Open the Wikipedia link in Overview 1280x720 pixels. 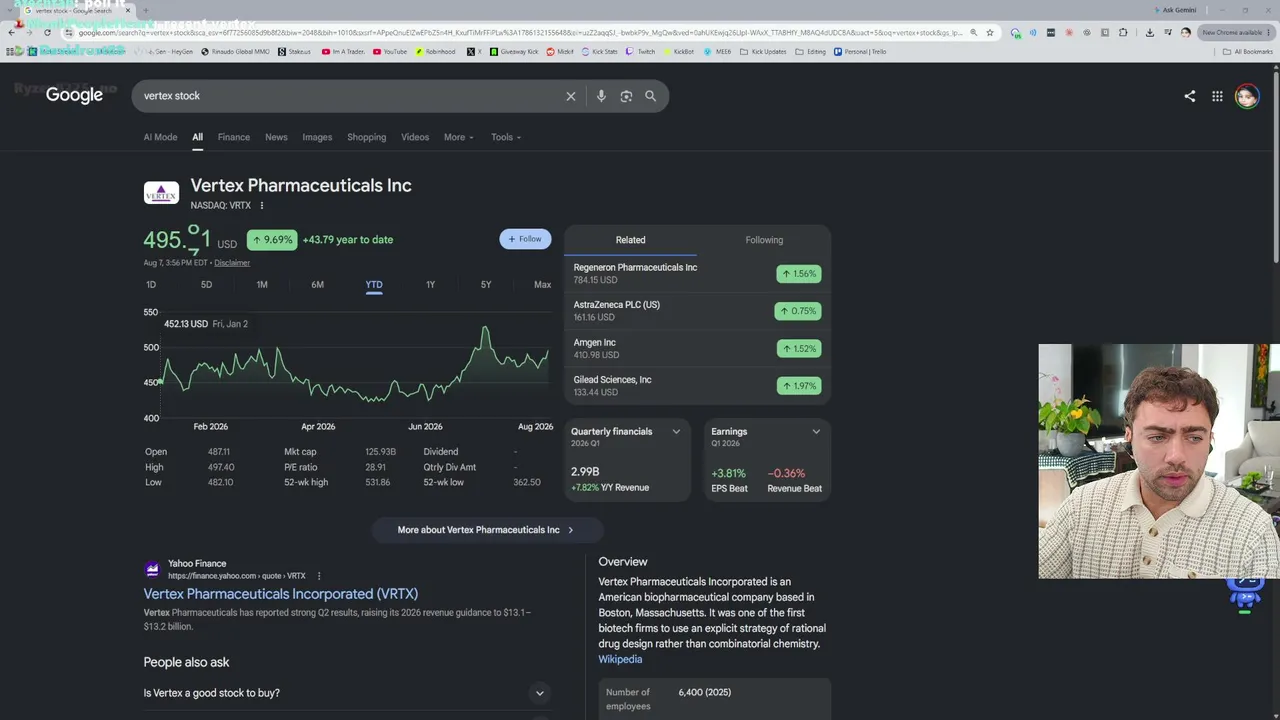620,660
